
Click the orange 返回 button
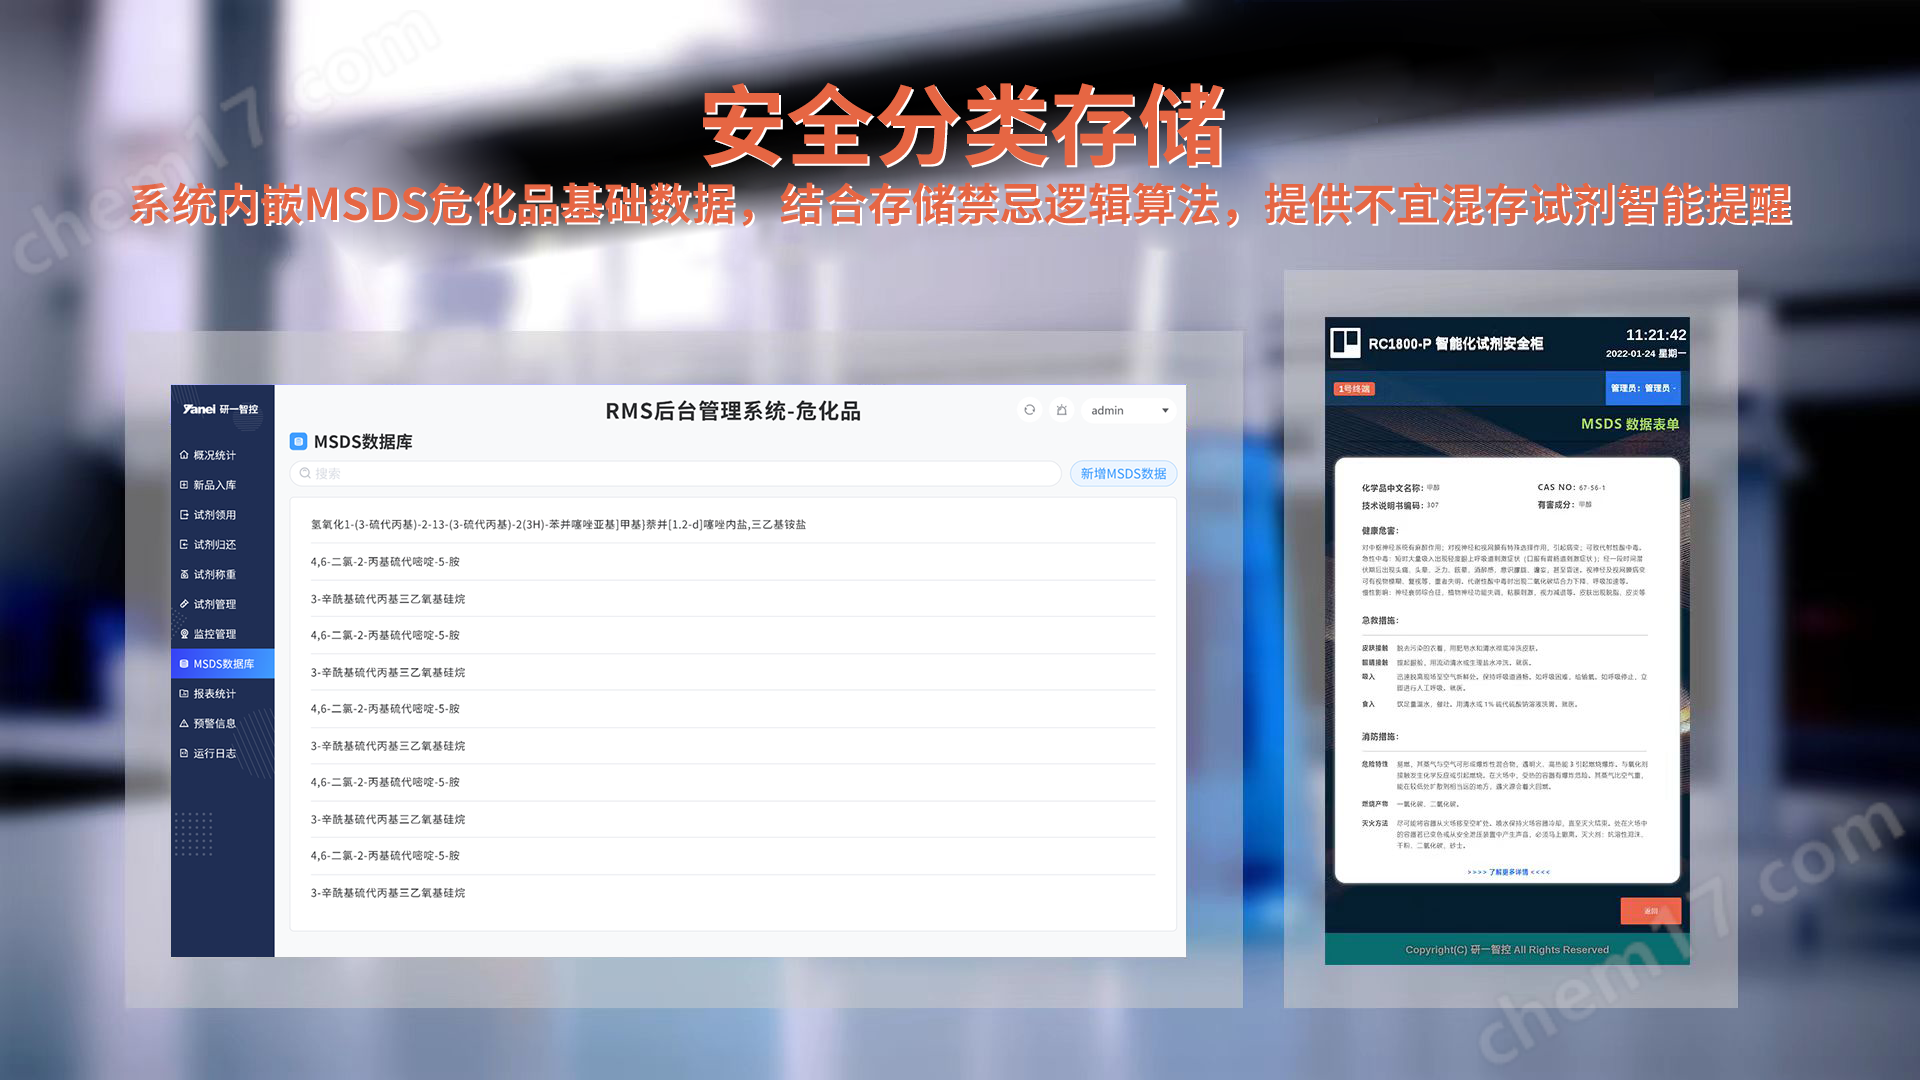1650,911
